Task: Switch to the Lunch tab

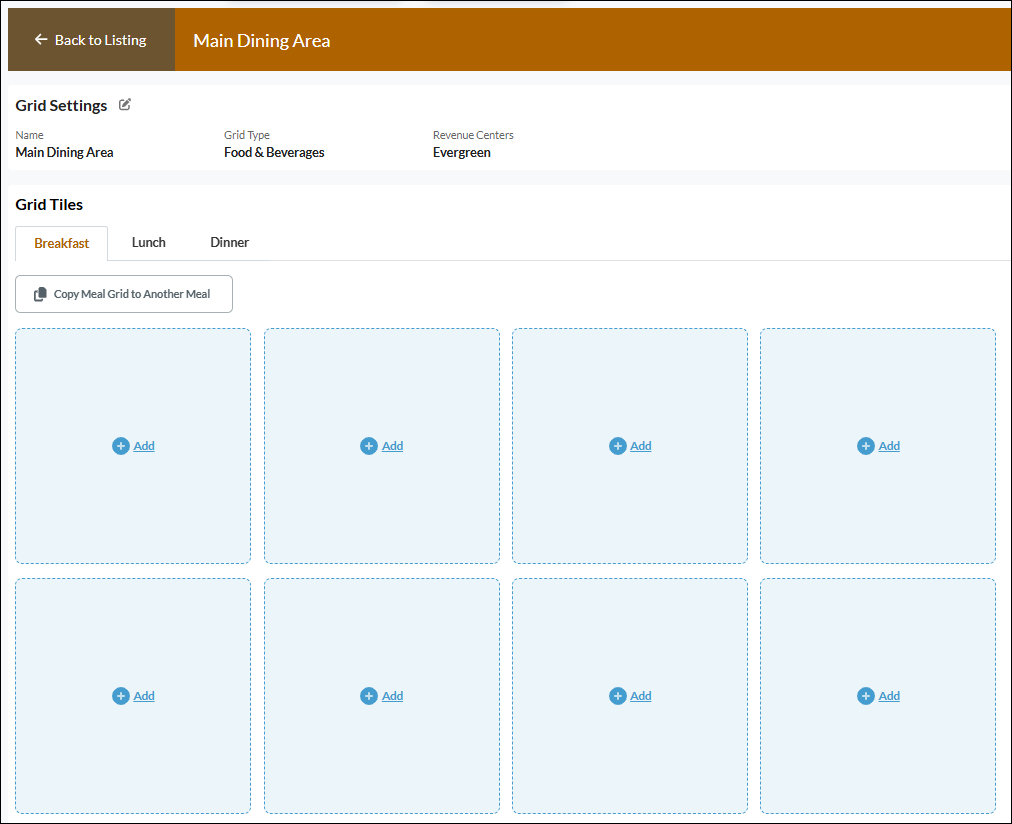Action: click(x=148, y=243)
